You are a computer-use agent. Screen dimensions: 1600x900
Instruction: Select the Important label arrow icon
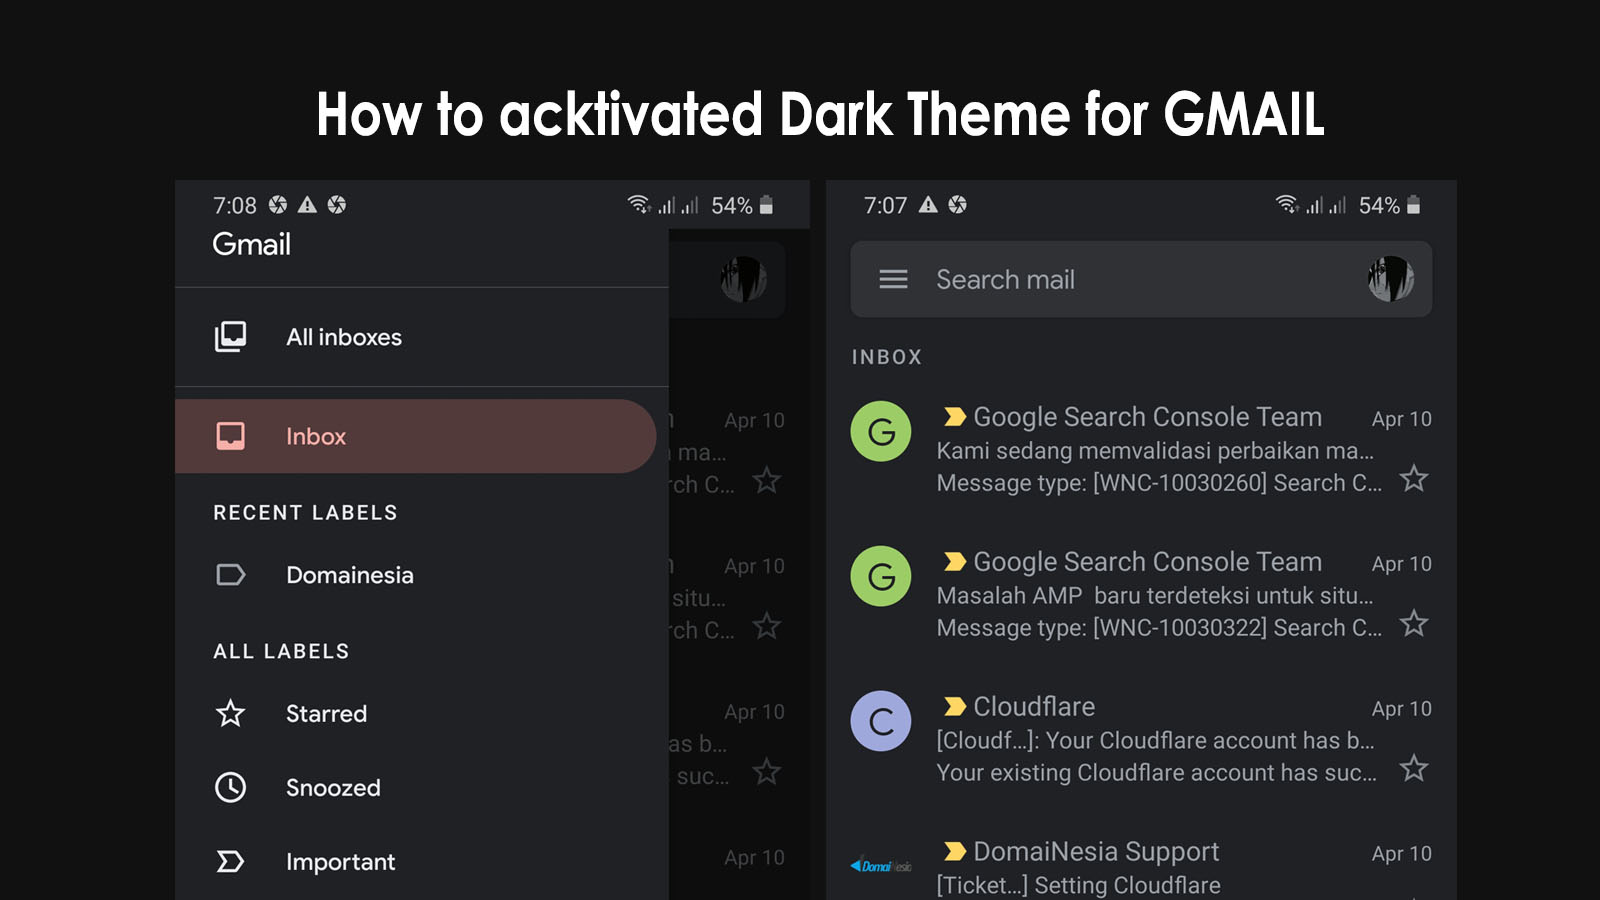click(x=230, y=861)
